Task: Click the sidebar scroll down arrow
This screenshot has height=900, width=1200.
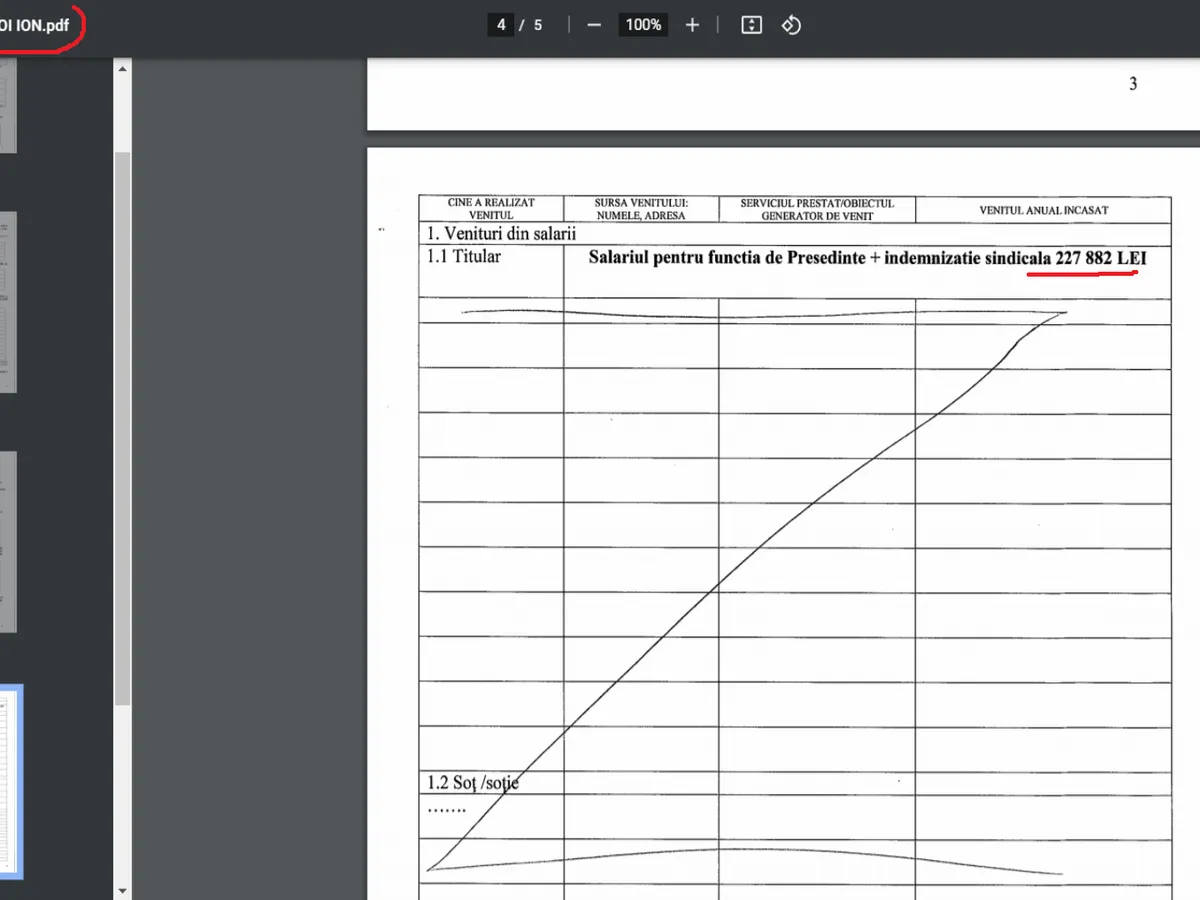Action: [123, 889]
